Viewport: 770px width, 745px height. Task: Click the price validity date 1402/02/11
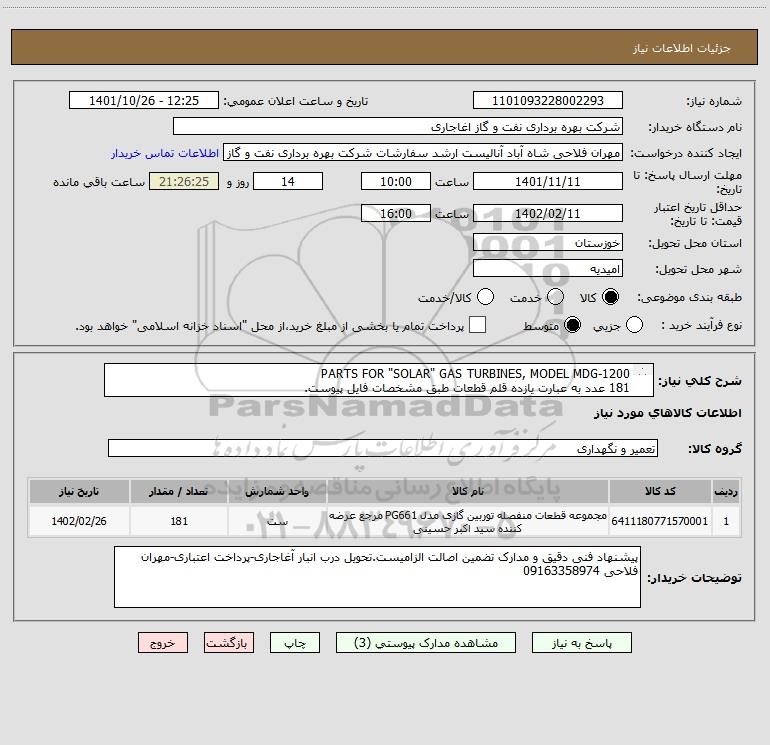[x=548, y=213]
